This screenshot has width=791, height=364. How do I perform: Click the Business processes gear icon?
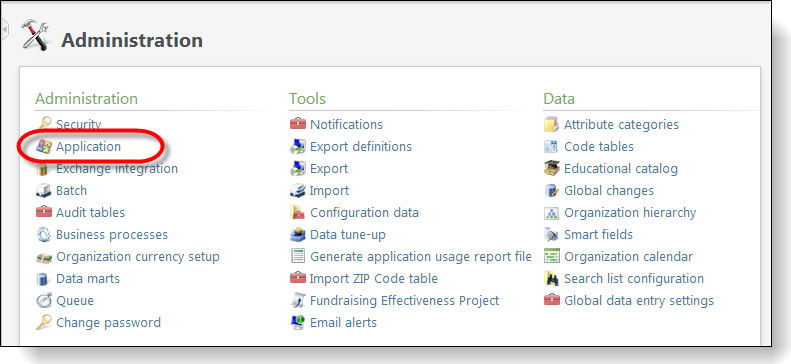pos(44,234)
